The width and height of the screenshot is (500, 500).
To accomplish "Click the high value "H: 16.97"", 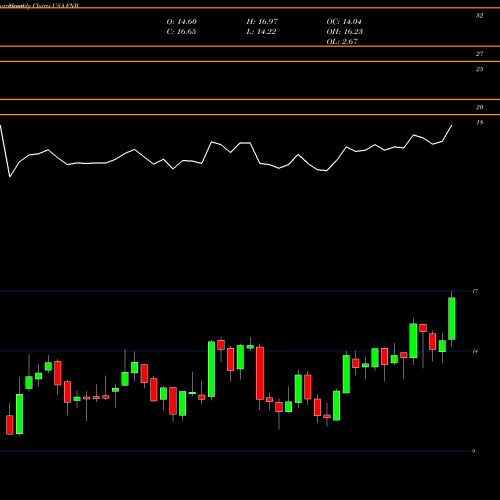I will (262, 22).
